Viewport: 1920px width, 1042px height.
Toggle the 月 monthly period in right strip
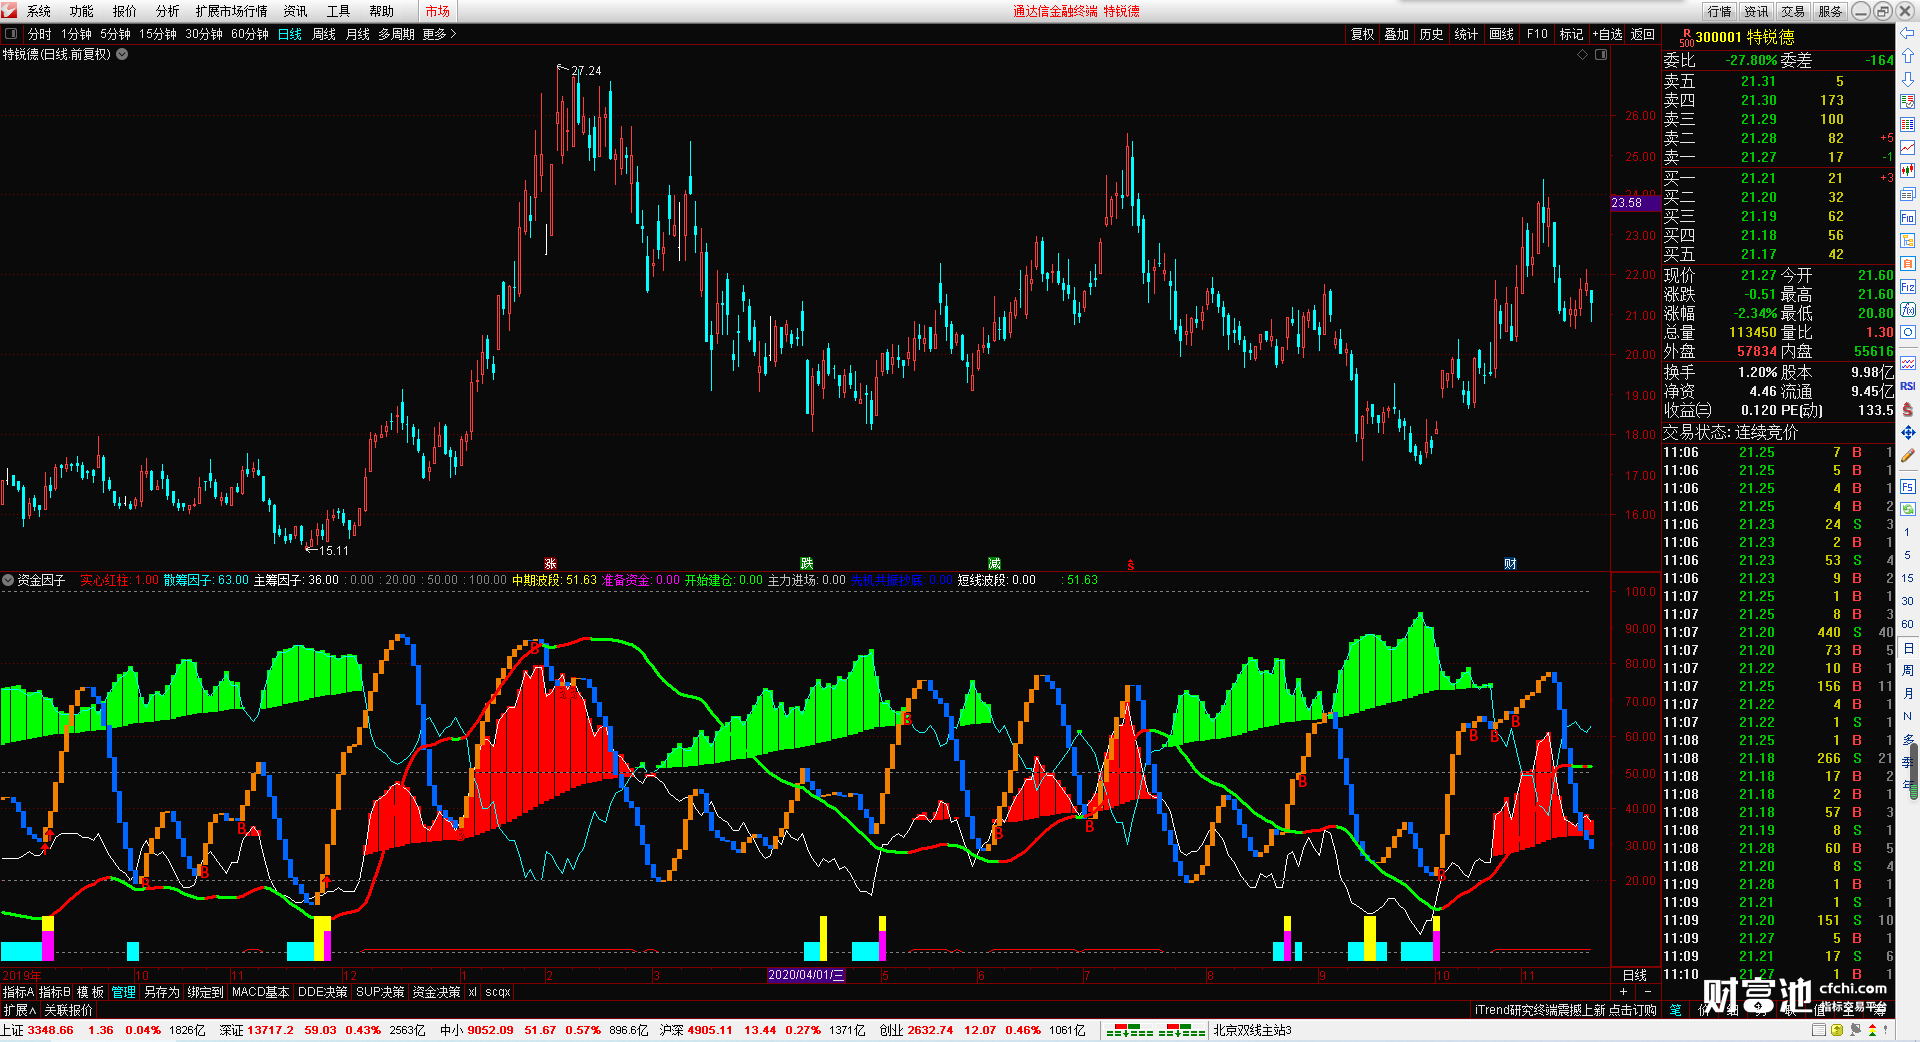(x=1908, y=693)
